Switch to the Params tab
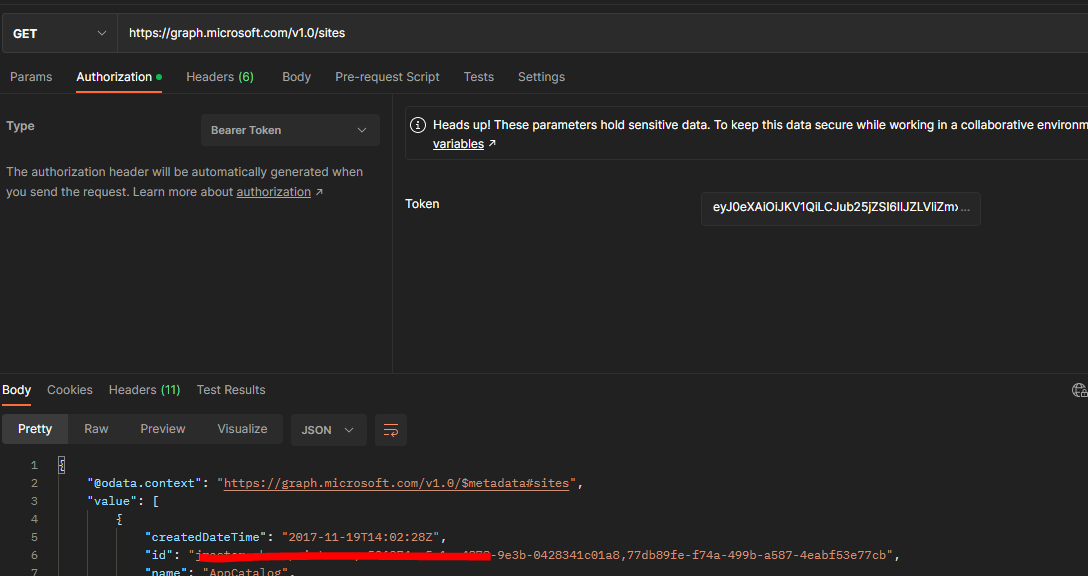The width and height of the screenshot is (1088, 576). pyautogui.click(x=31, y=77)
